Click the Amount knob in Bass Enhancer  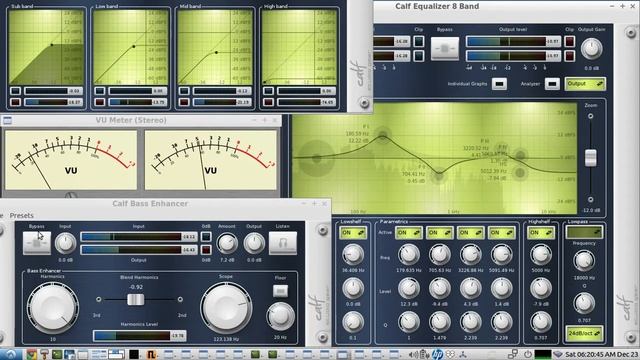click(227, 243)
